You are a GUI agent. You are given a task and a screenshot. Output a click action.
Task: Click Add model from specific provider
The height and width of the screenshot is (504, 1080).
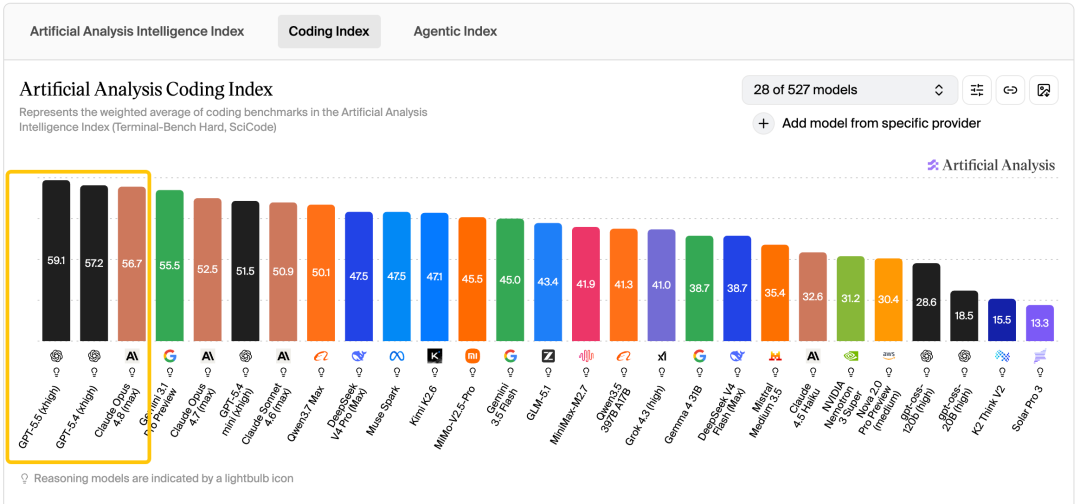(x=881, y=124)
